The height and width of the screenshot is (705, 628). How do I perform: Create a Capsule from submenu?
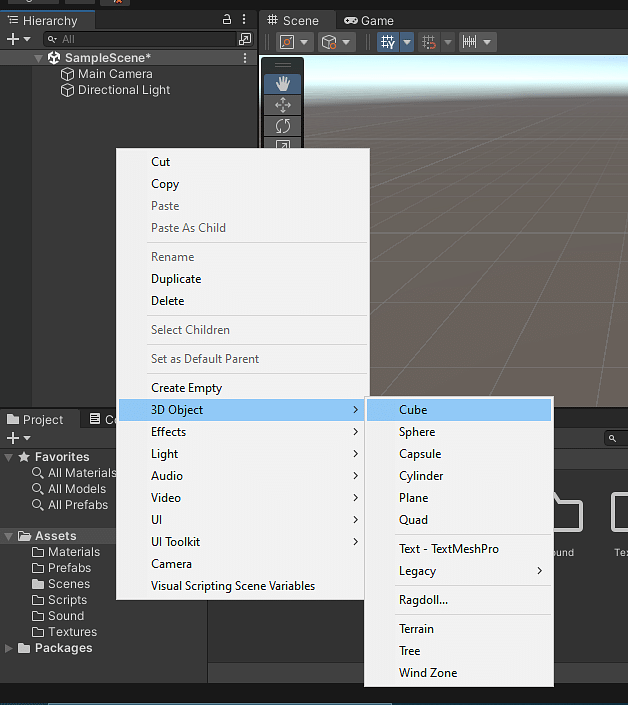point(459,454)
